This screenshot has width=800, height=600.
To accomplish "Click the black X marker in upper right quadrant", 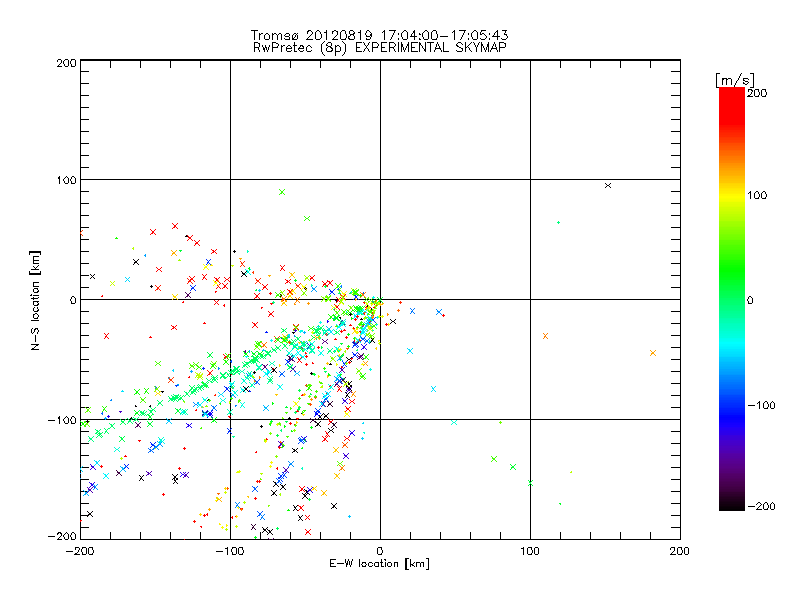I will (608, 186).
